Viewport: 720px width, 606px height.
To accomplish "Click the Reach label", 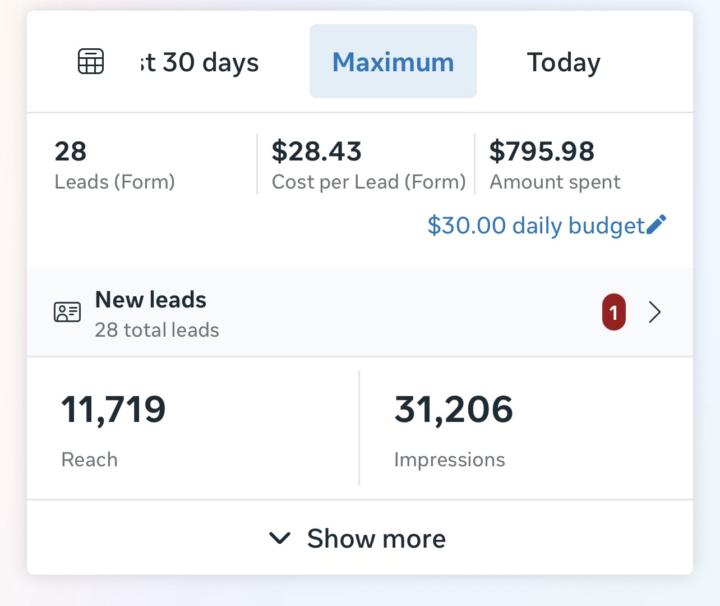I will click(90, 460).
